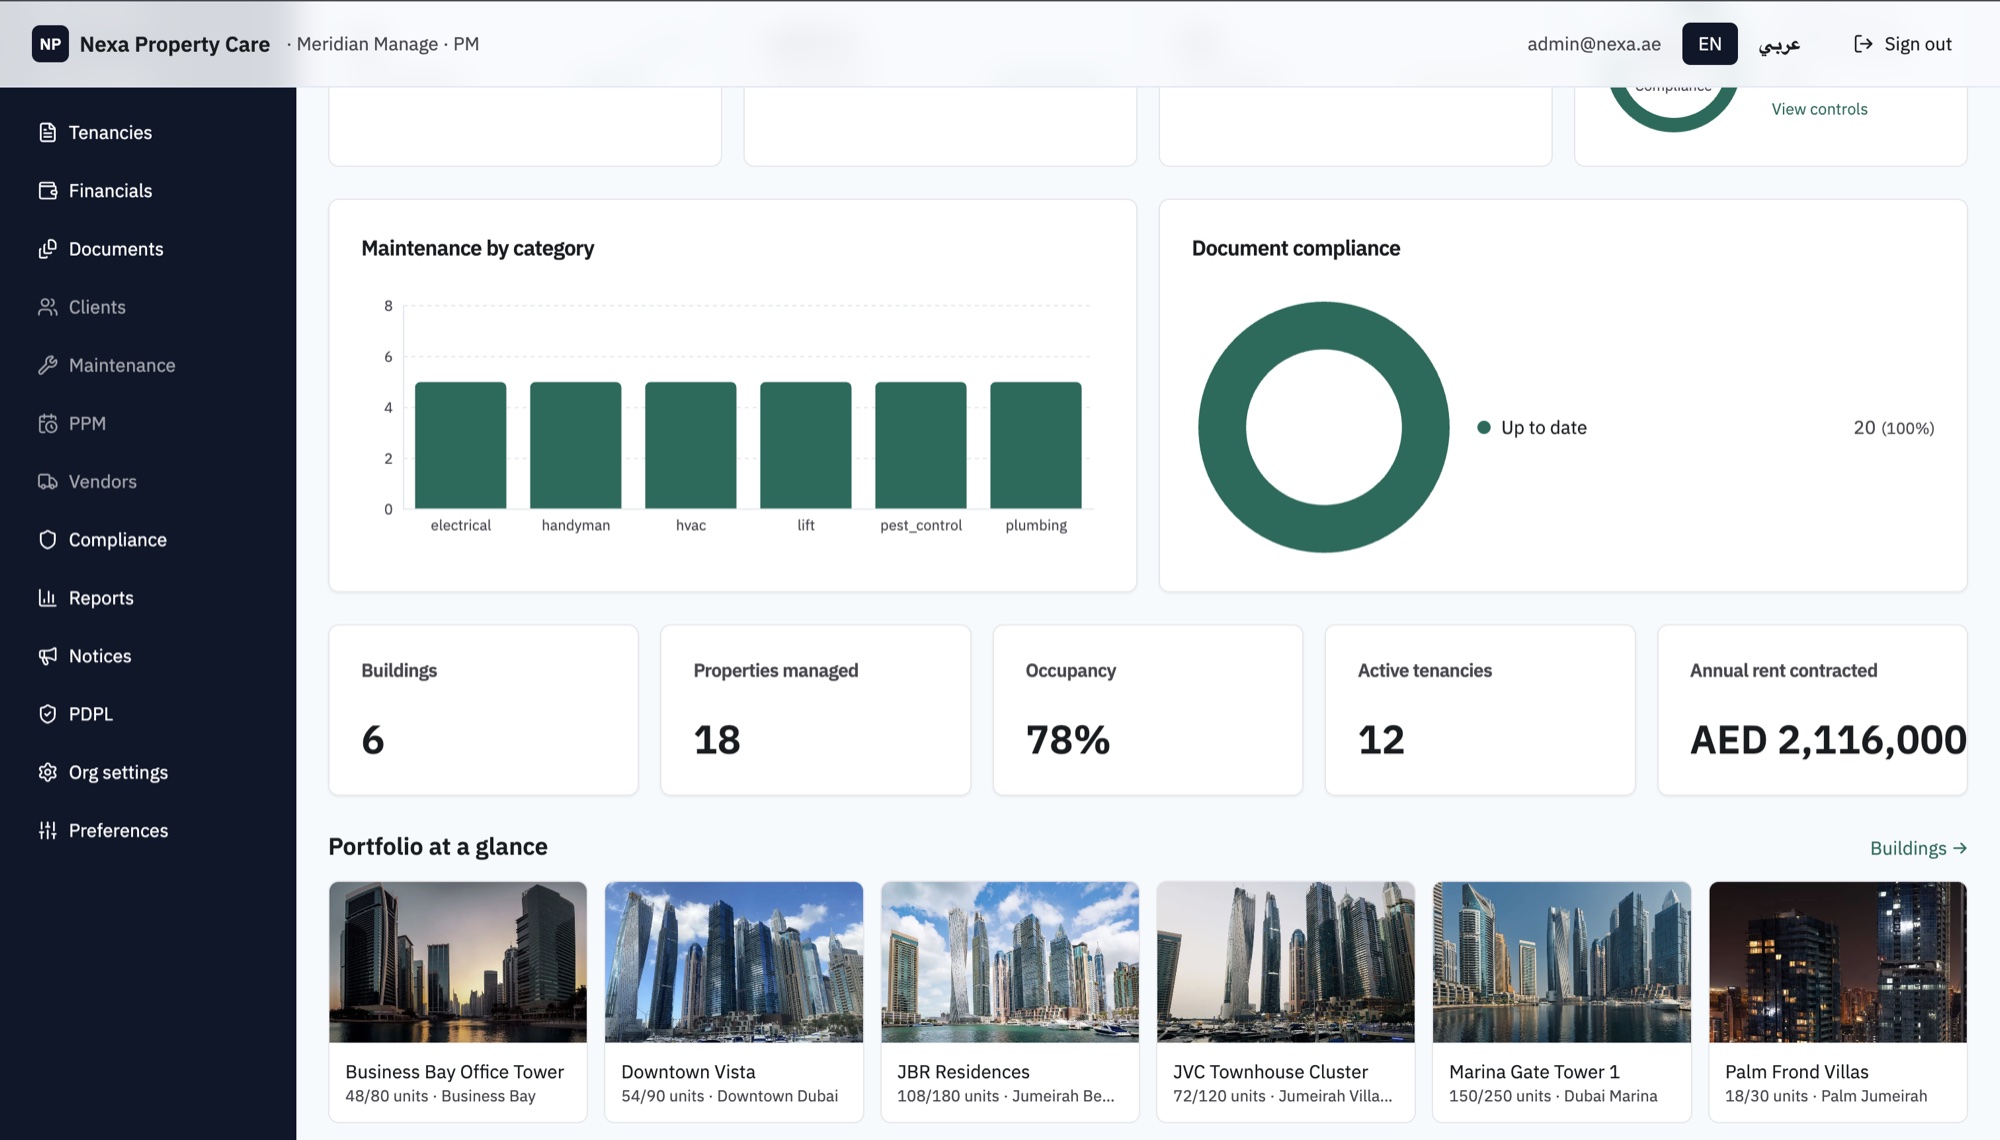Click the Up to date legend dot

point(1484,427)
